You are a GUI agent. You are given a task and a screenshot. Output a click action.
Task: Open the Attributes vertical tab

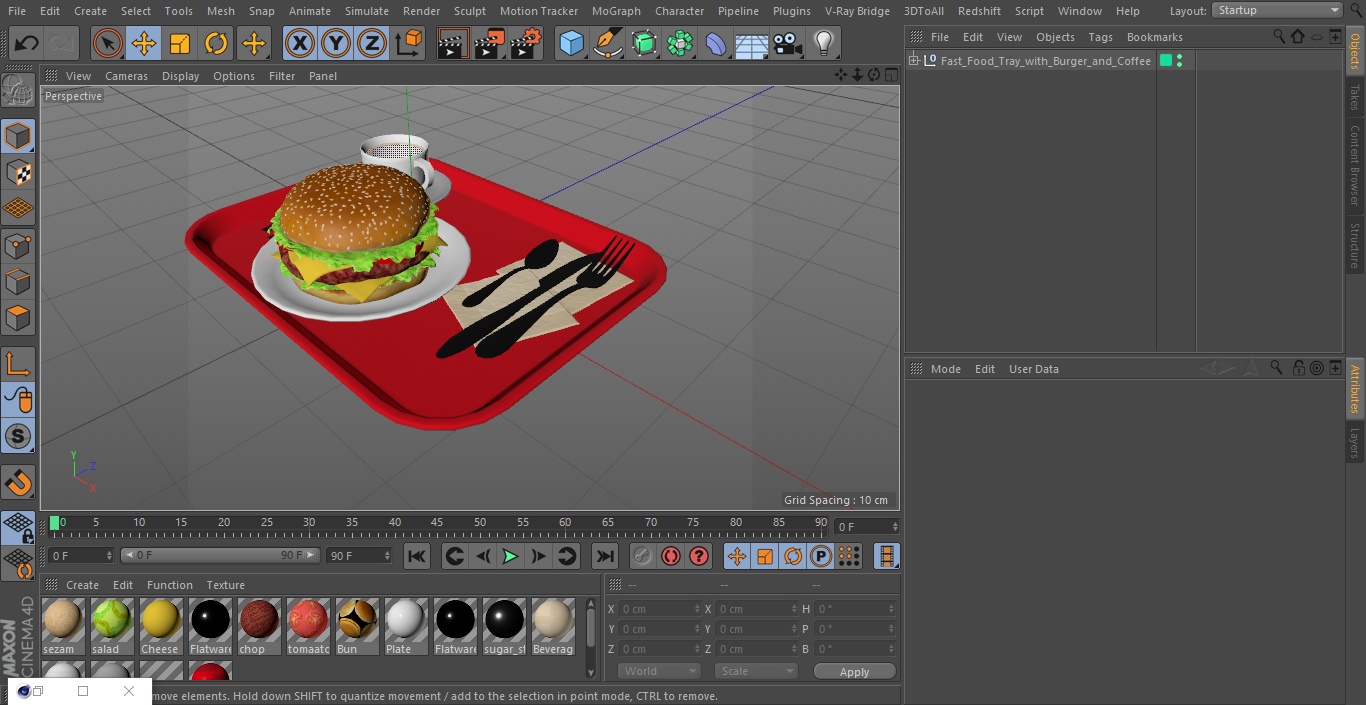[x=1355, y=389]
